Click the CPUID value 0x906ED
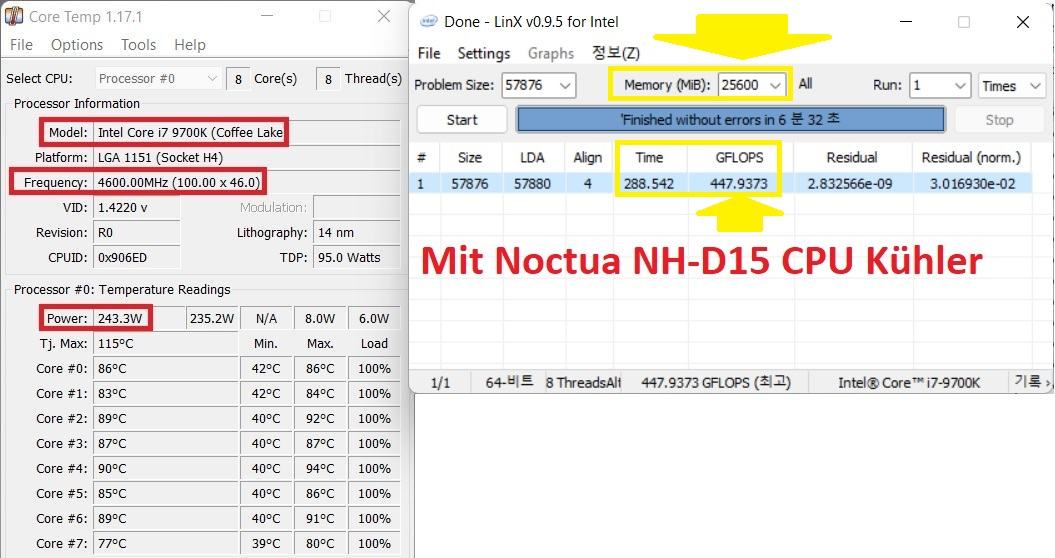The height and width of the screenshot is (558, 1055). coord(137,257)
